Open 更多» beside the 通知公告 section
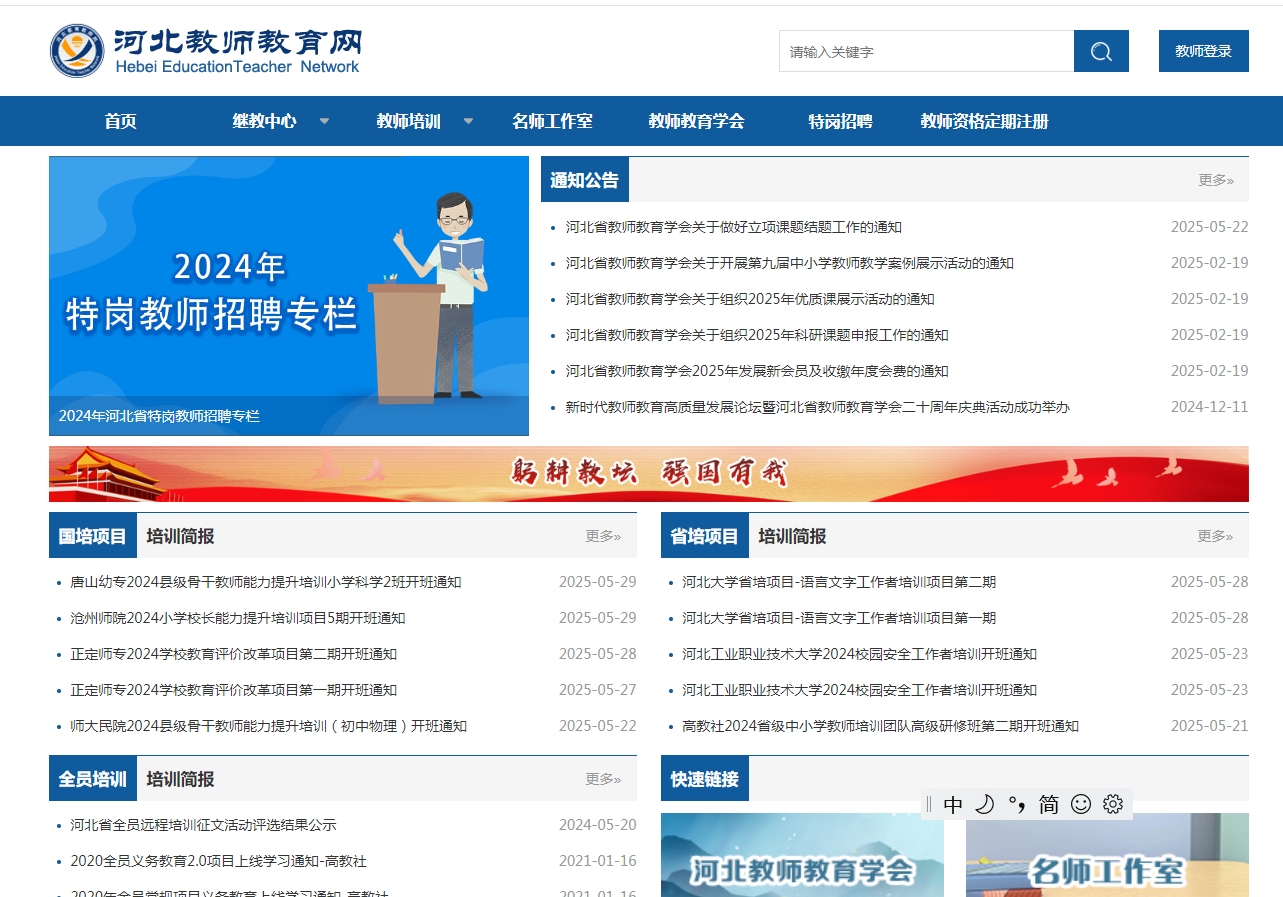The image size is (1283, 897). click(x=1215, y=180)
